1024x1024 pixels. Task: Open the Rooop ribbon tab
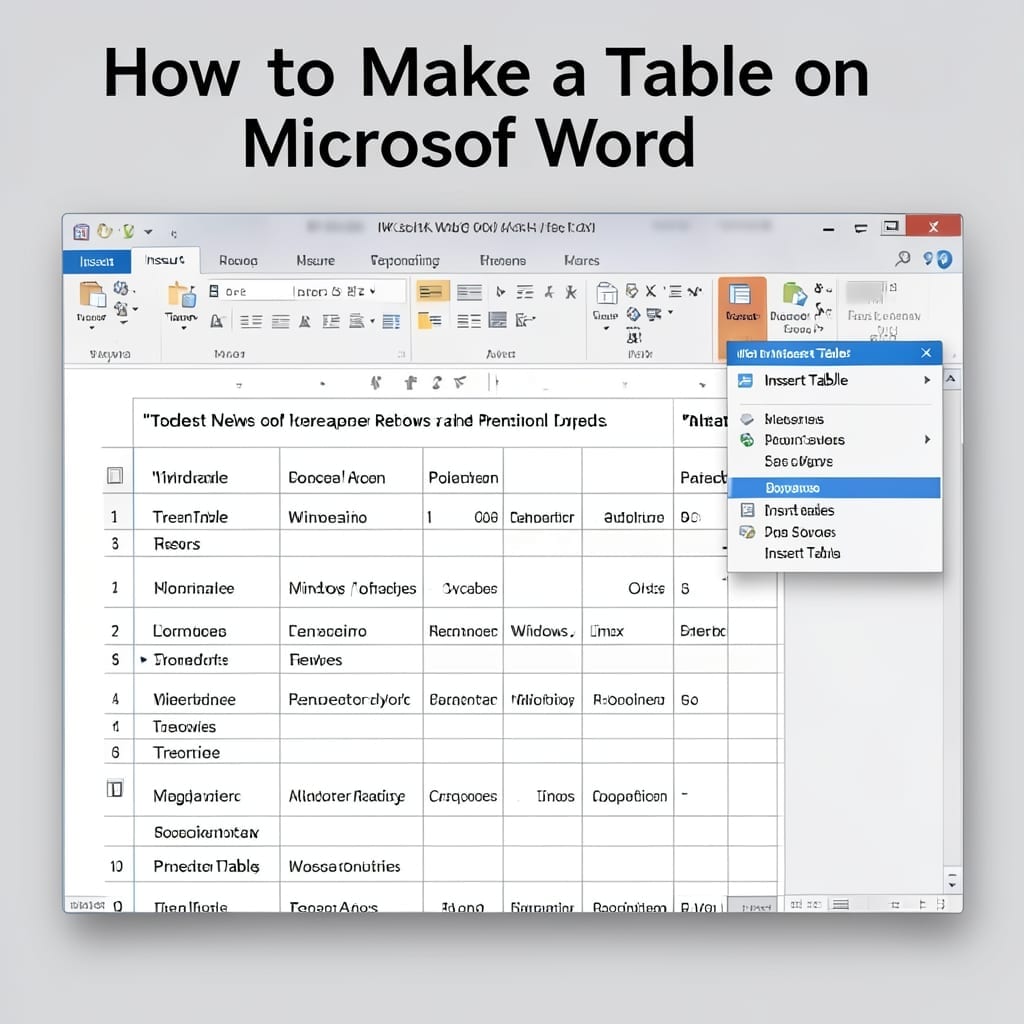[238, 261]
